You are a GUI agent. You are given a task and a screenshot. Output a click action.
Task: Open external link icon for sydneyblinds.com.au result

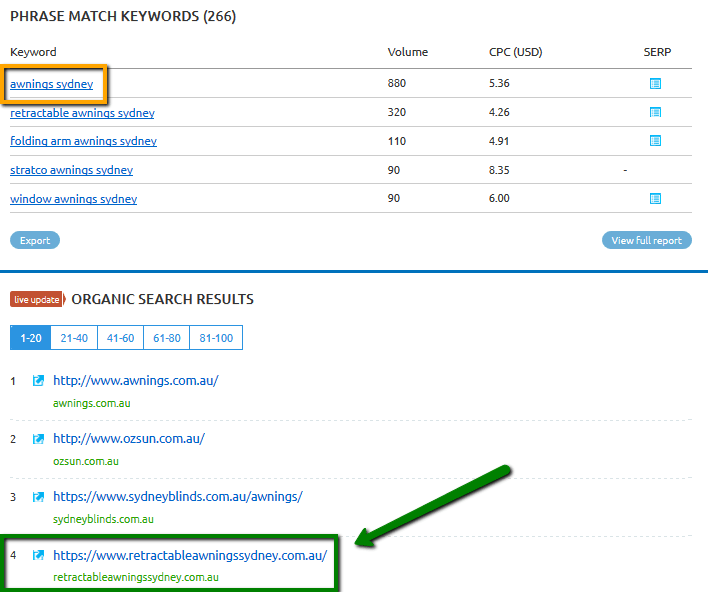point(38,497)
